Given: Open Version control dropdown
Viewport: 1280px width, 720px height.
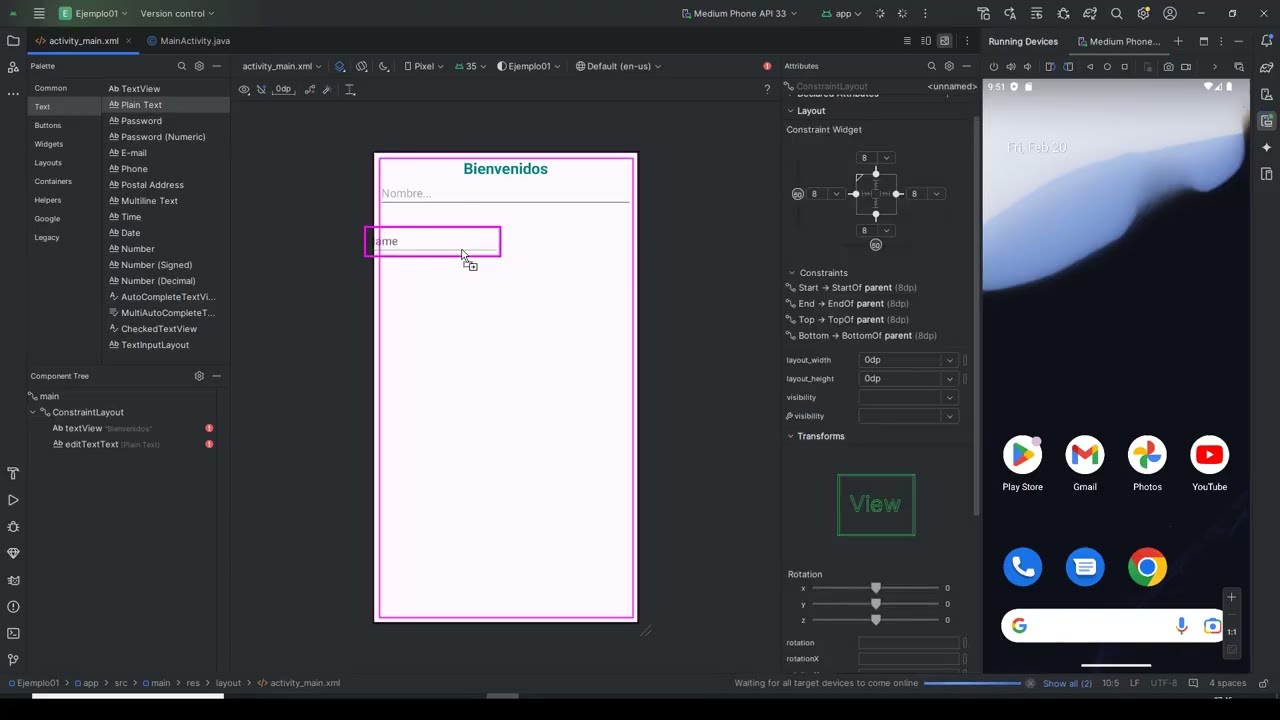Looking at the screenshot, I should click(177, 14).
